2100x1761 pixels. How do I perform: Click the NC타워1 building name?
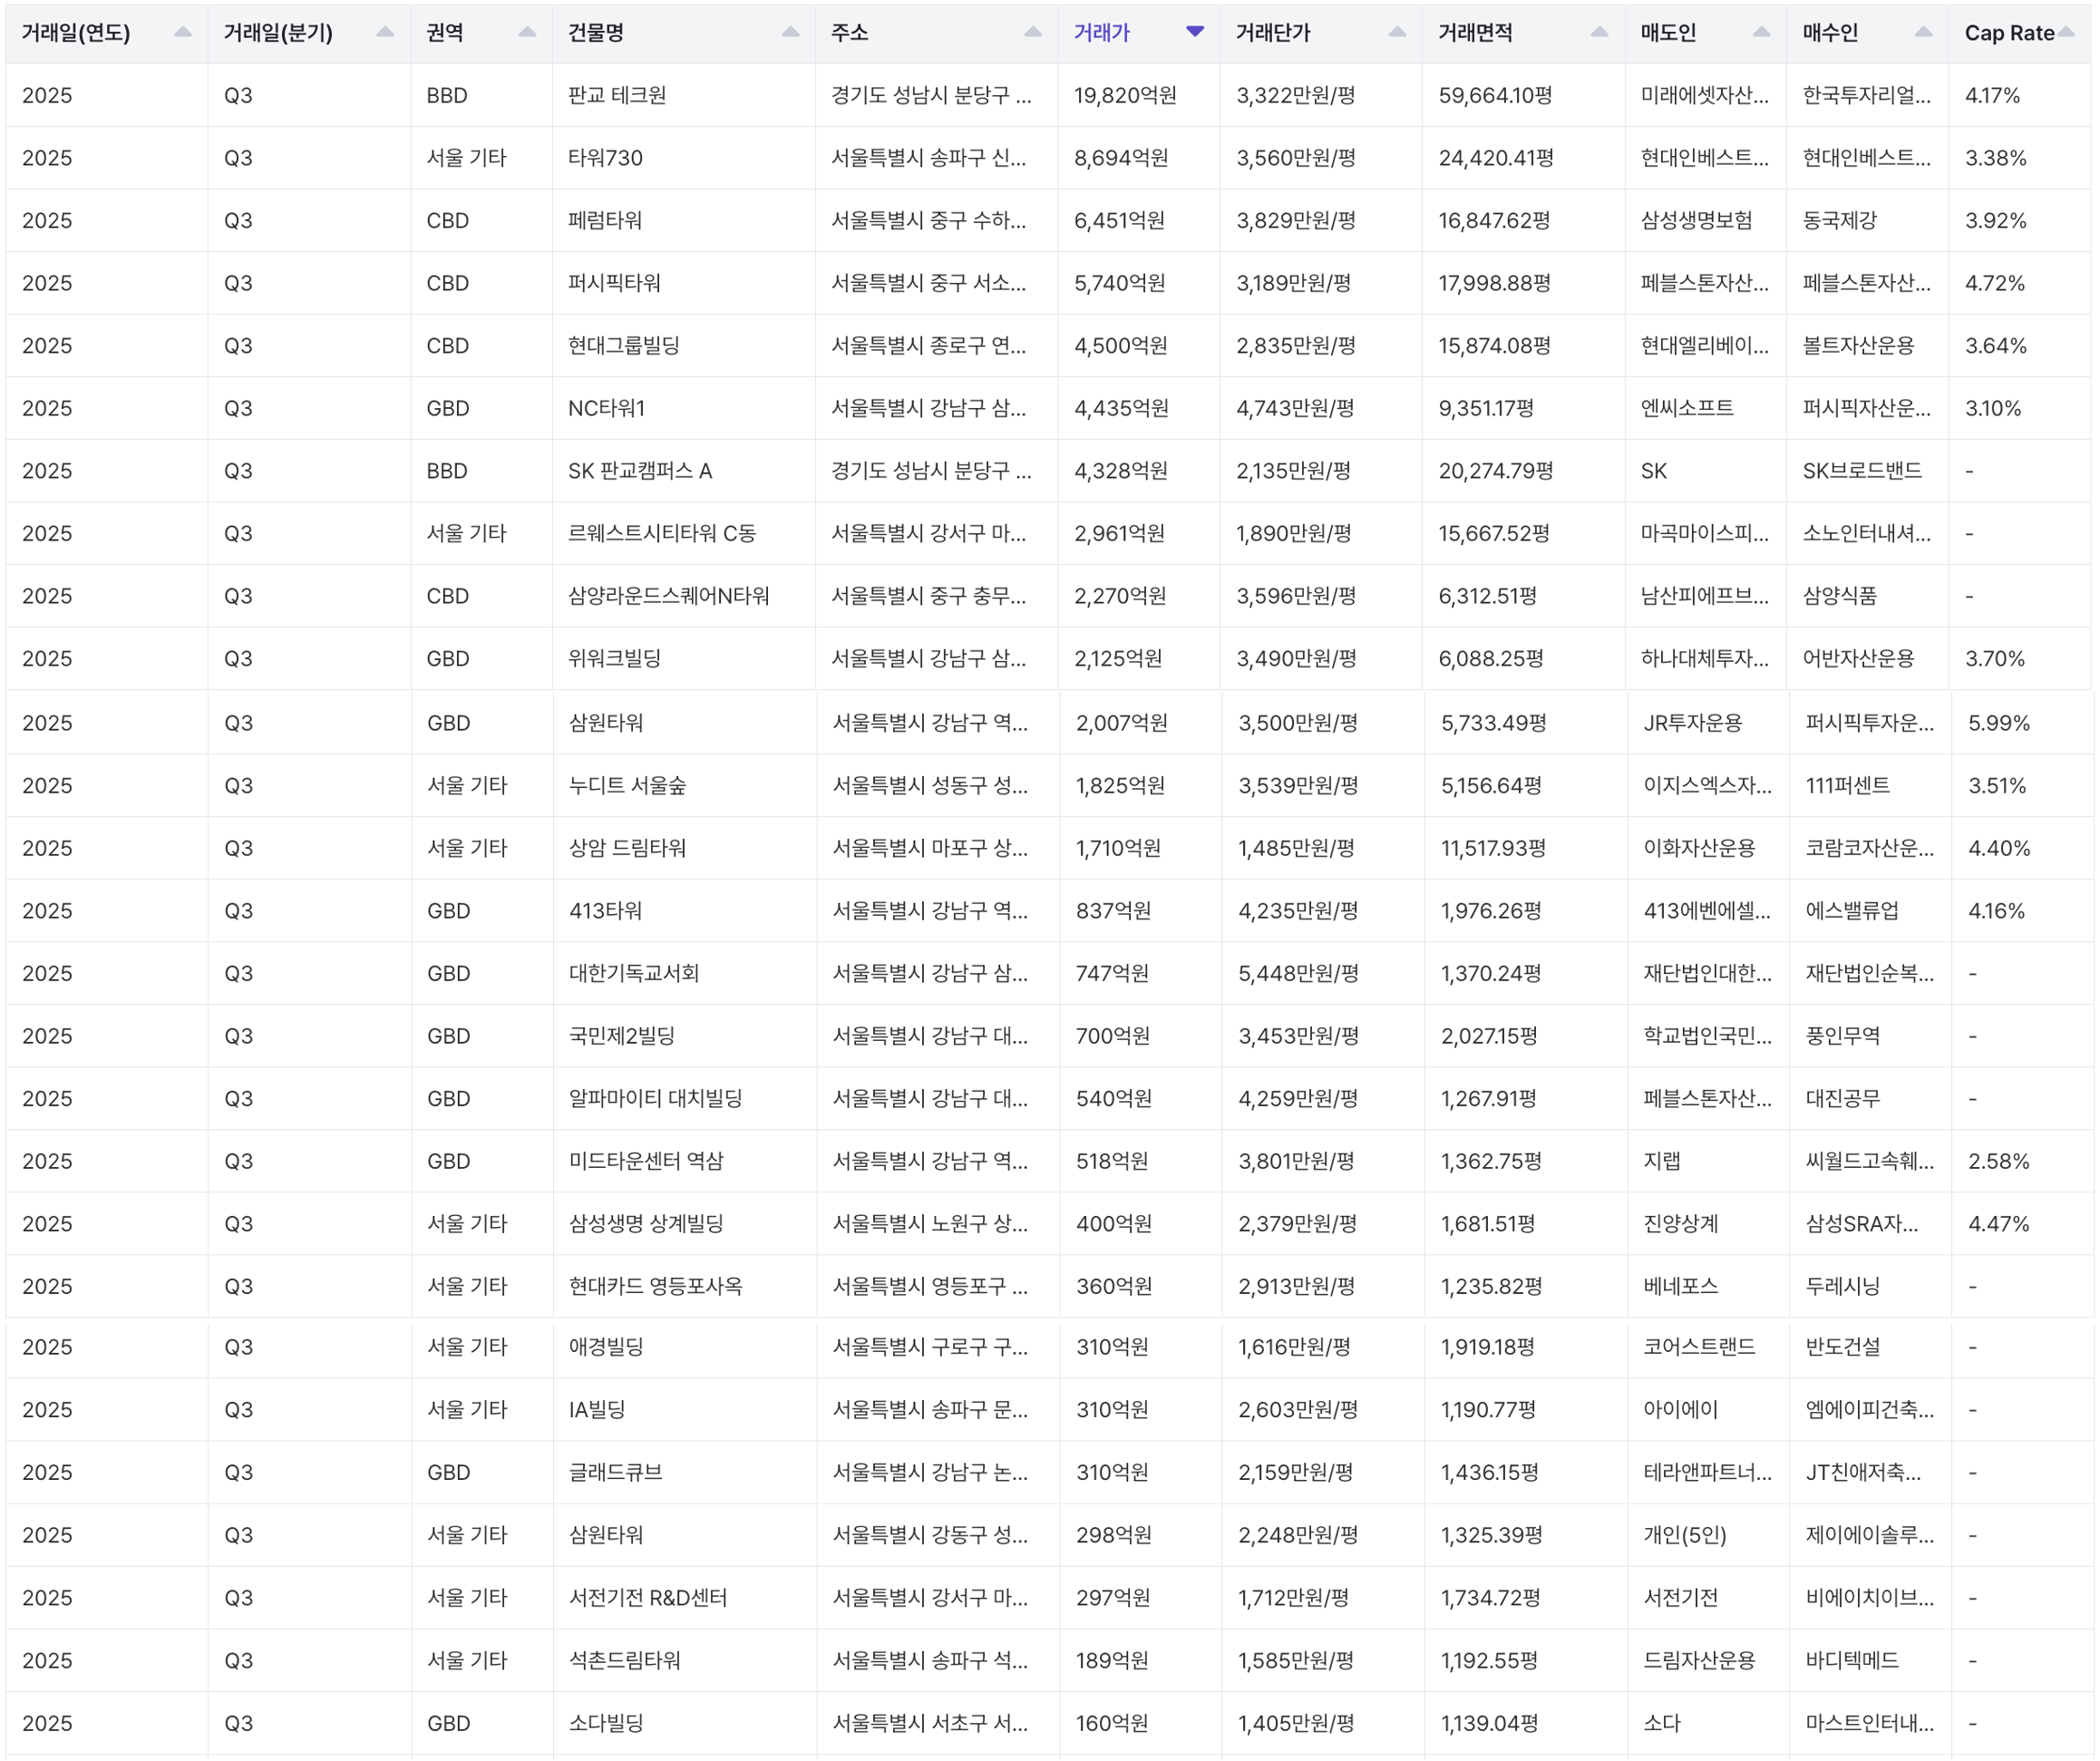tap(606, 408)
